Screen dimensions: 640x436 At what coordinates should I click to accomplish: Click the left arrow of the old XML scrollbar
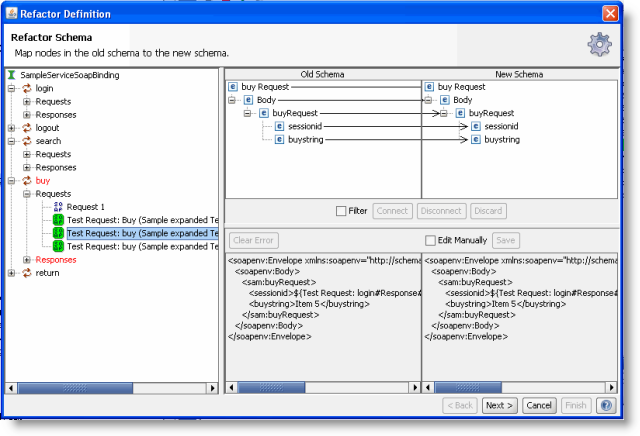coord(231,387)
